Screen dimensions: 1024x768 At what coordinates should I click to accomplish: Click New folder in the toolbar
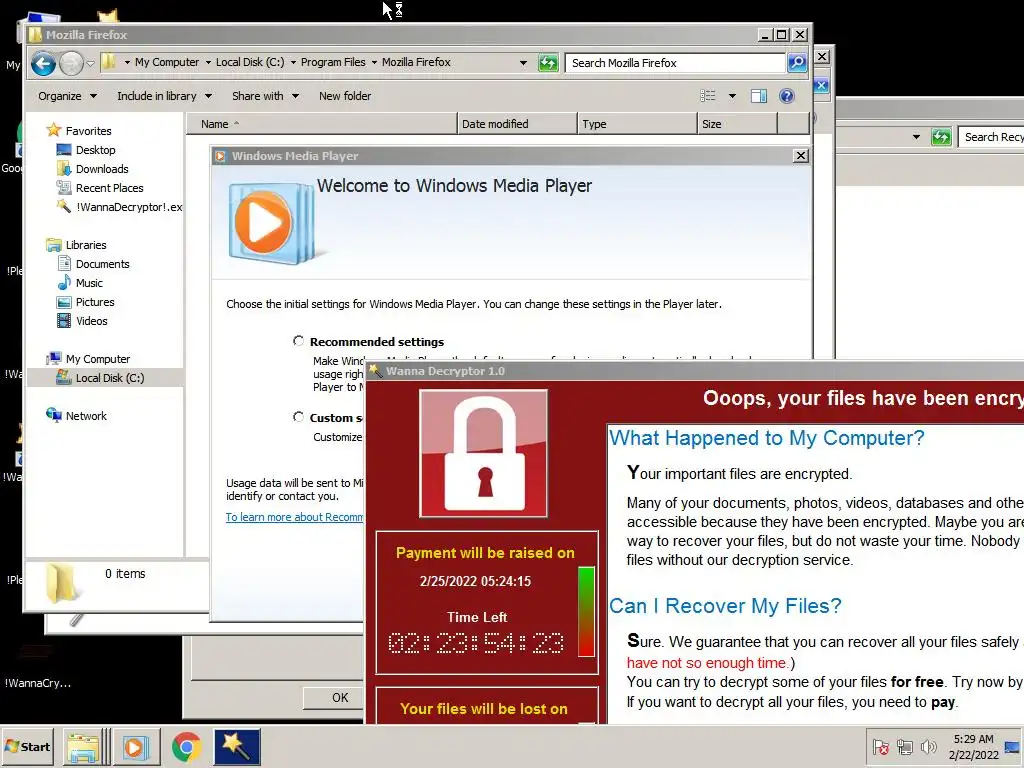point(345,96)
